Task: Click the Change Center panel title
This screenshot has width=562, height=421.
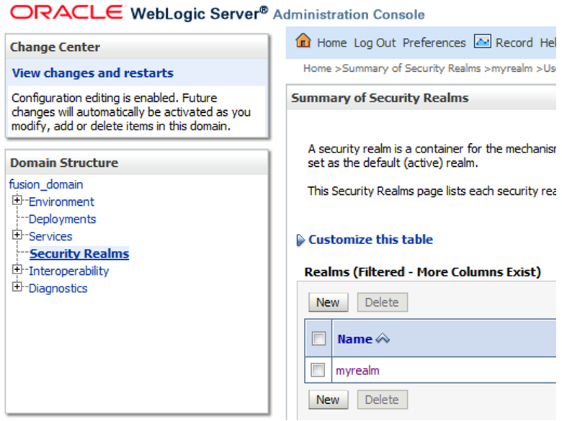Action: 55,47
